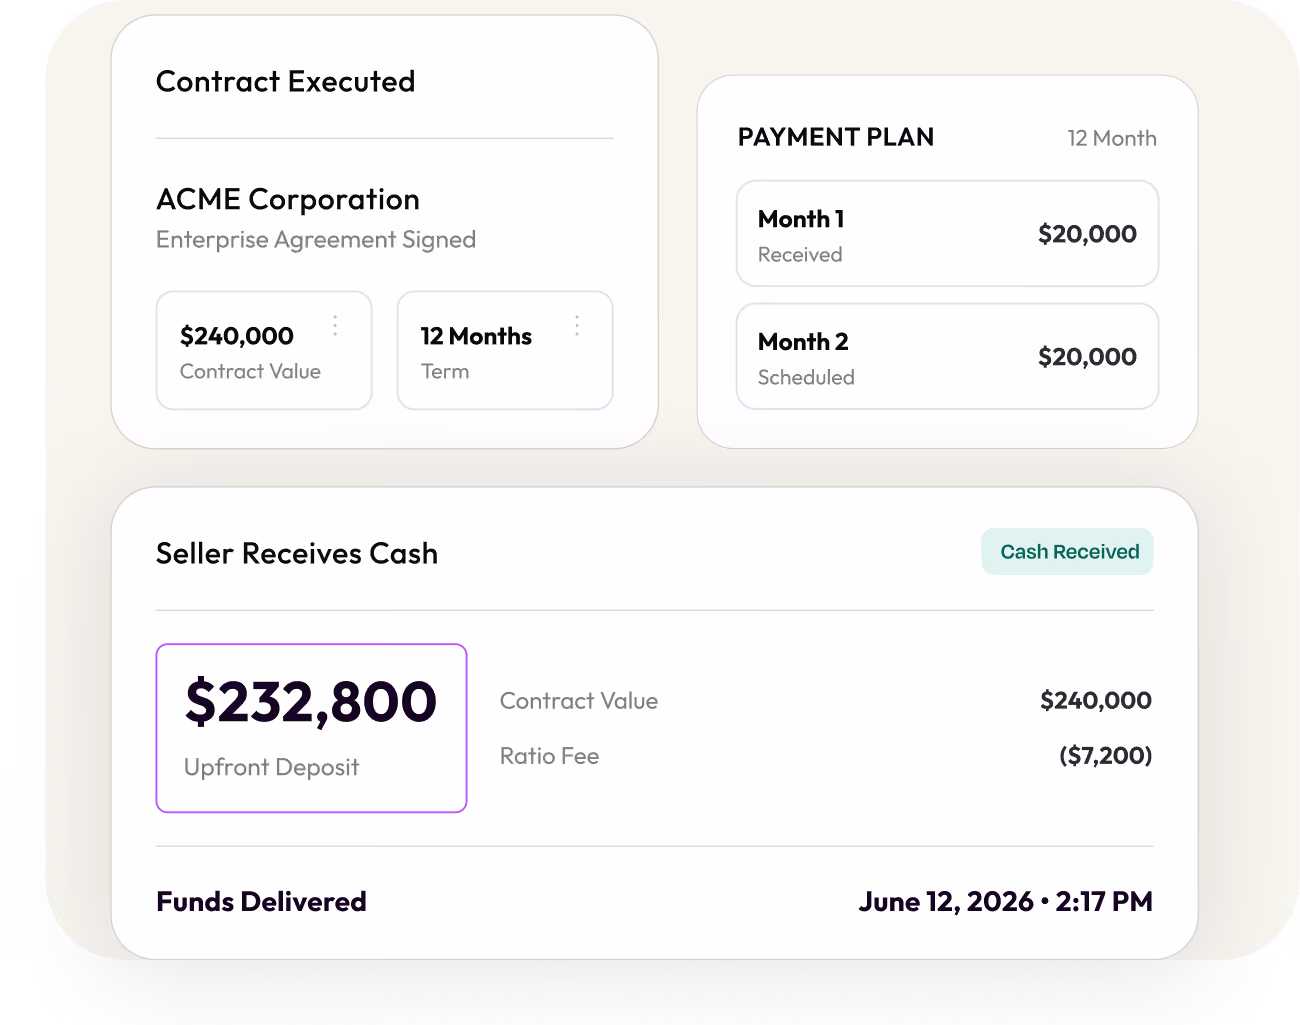Click the Contract Executed heading
Screen dimensions: 1300x1025
click(x=286, y=81)
